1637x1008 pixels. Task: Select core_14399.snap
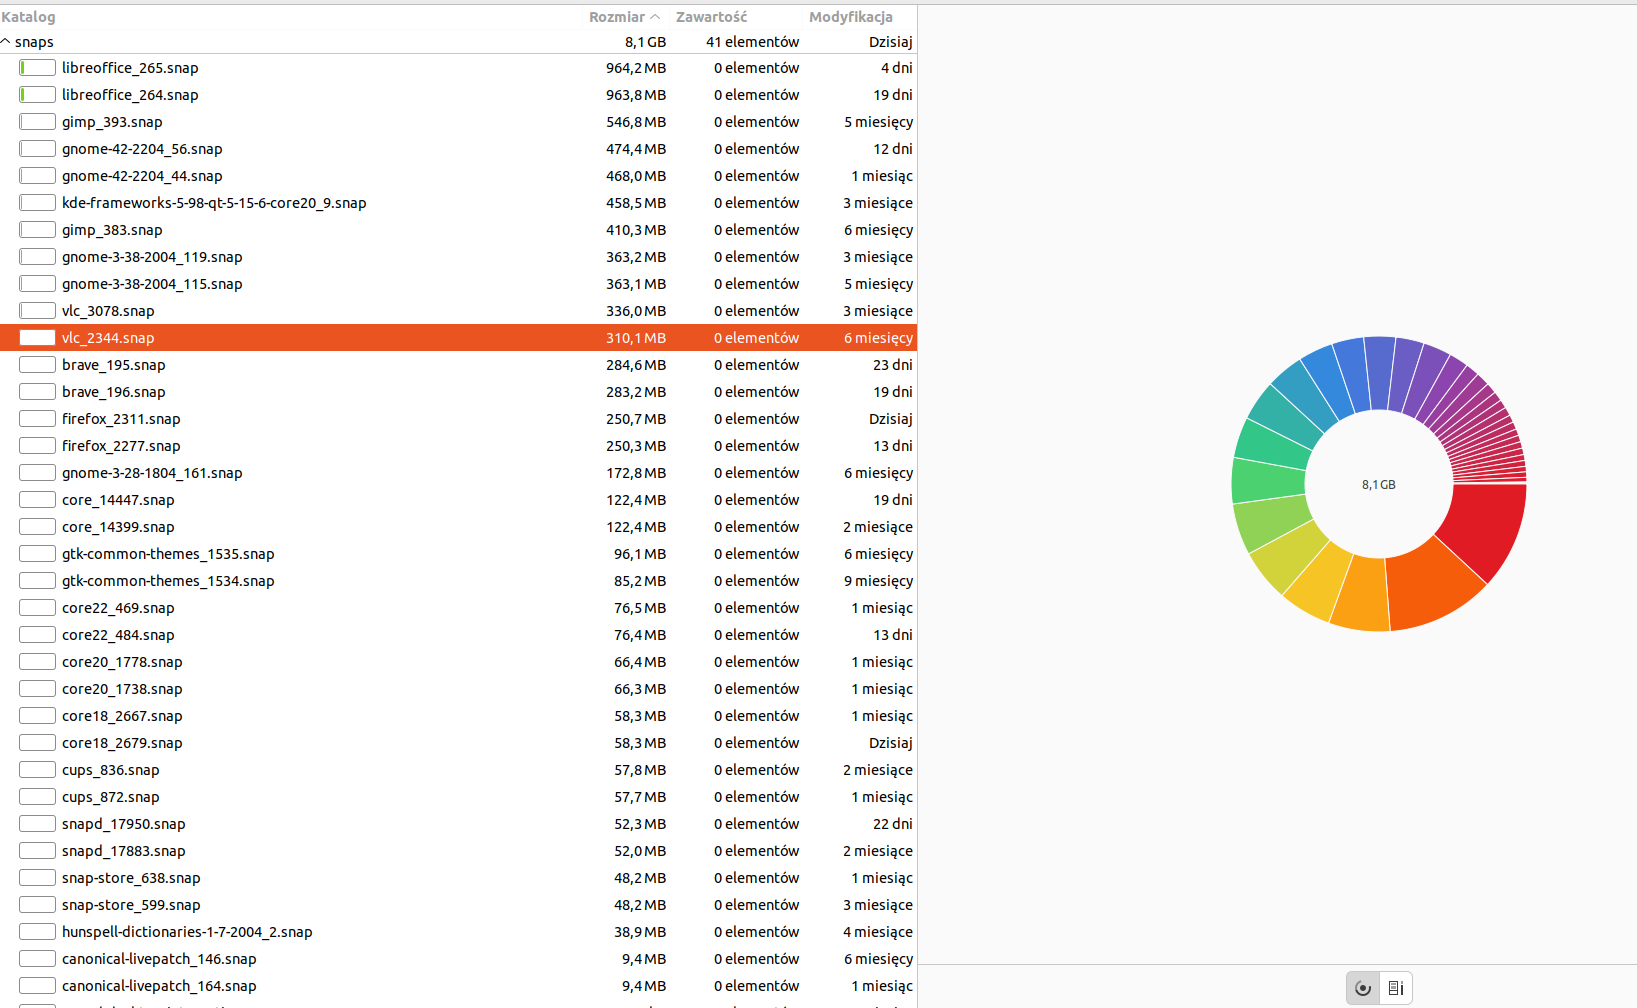[x=458, y=527]
